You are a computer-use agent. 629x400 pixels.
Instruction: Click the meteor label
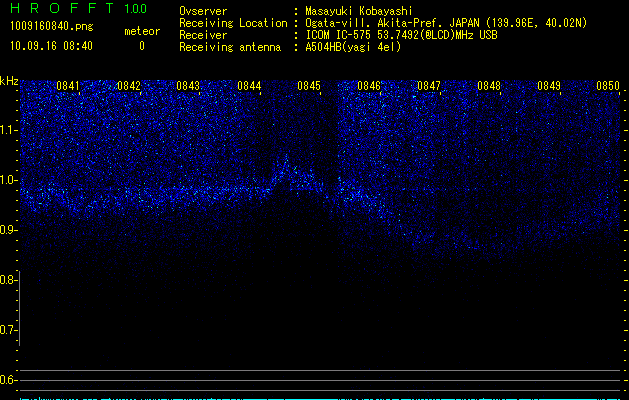point(142,31)
